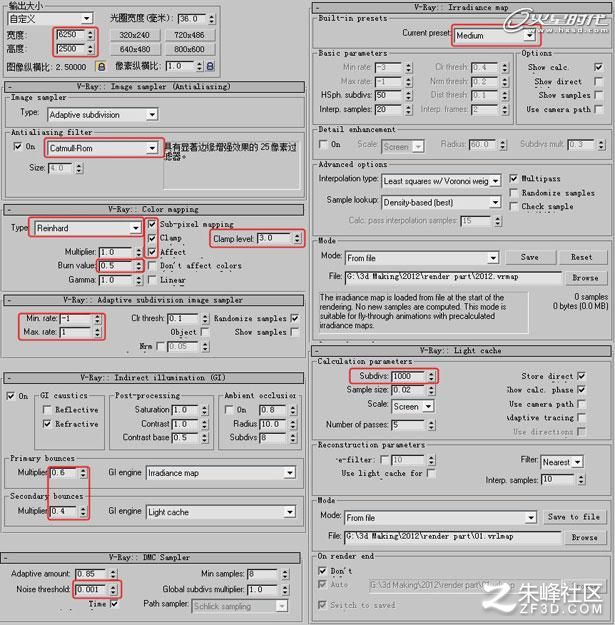Toggle Refractive GI caustics checkbox
The width and height of the screenshot is (615, 625).
[x=47, y=424]
